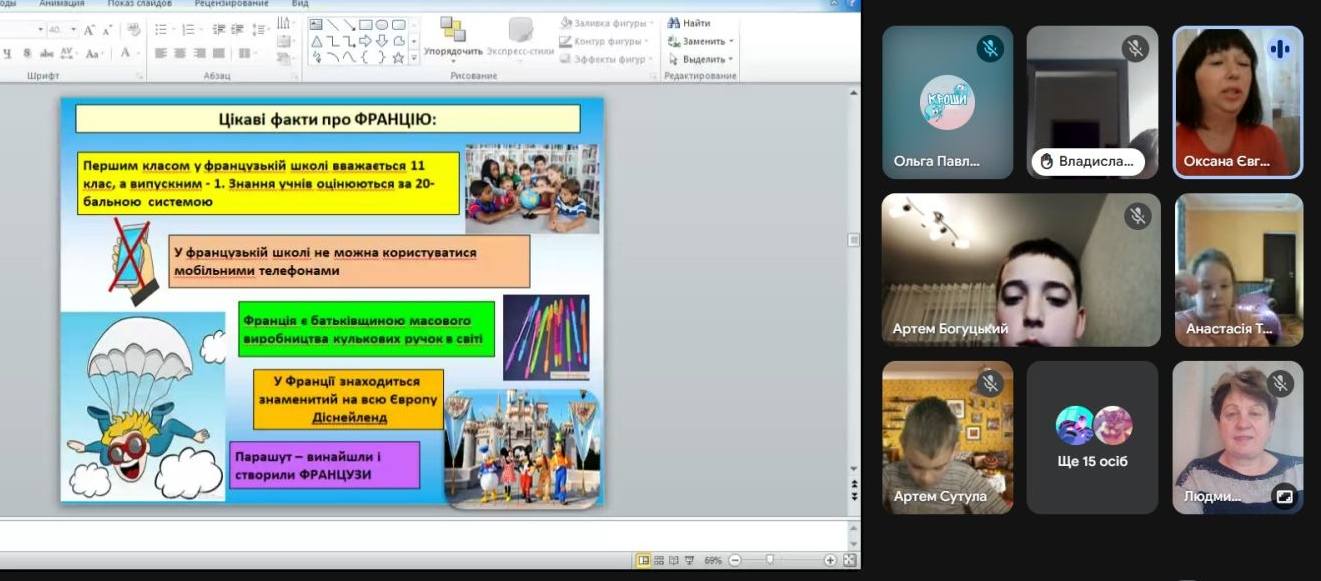This screenshot has width=1321, height=581.
Task: Toggle align text center in Абзац group
Action: (181, 53)
